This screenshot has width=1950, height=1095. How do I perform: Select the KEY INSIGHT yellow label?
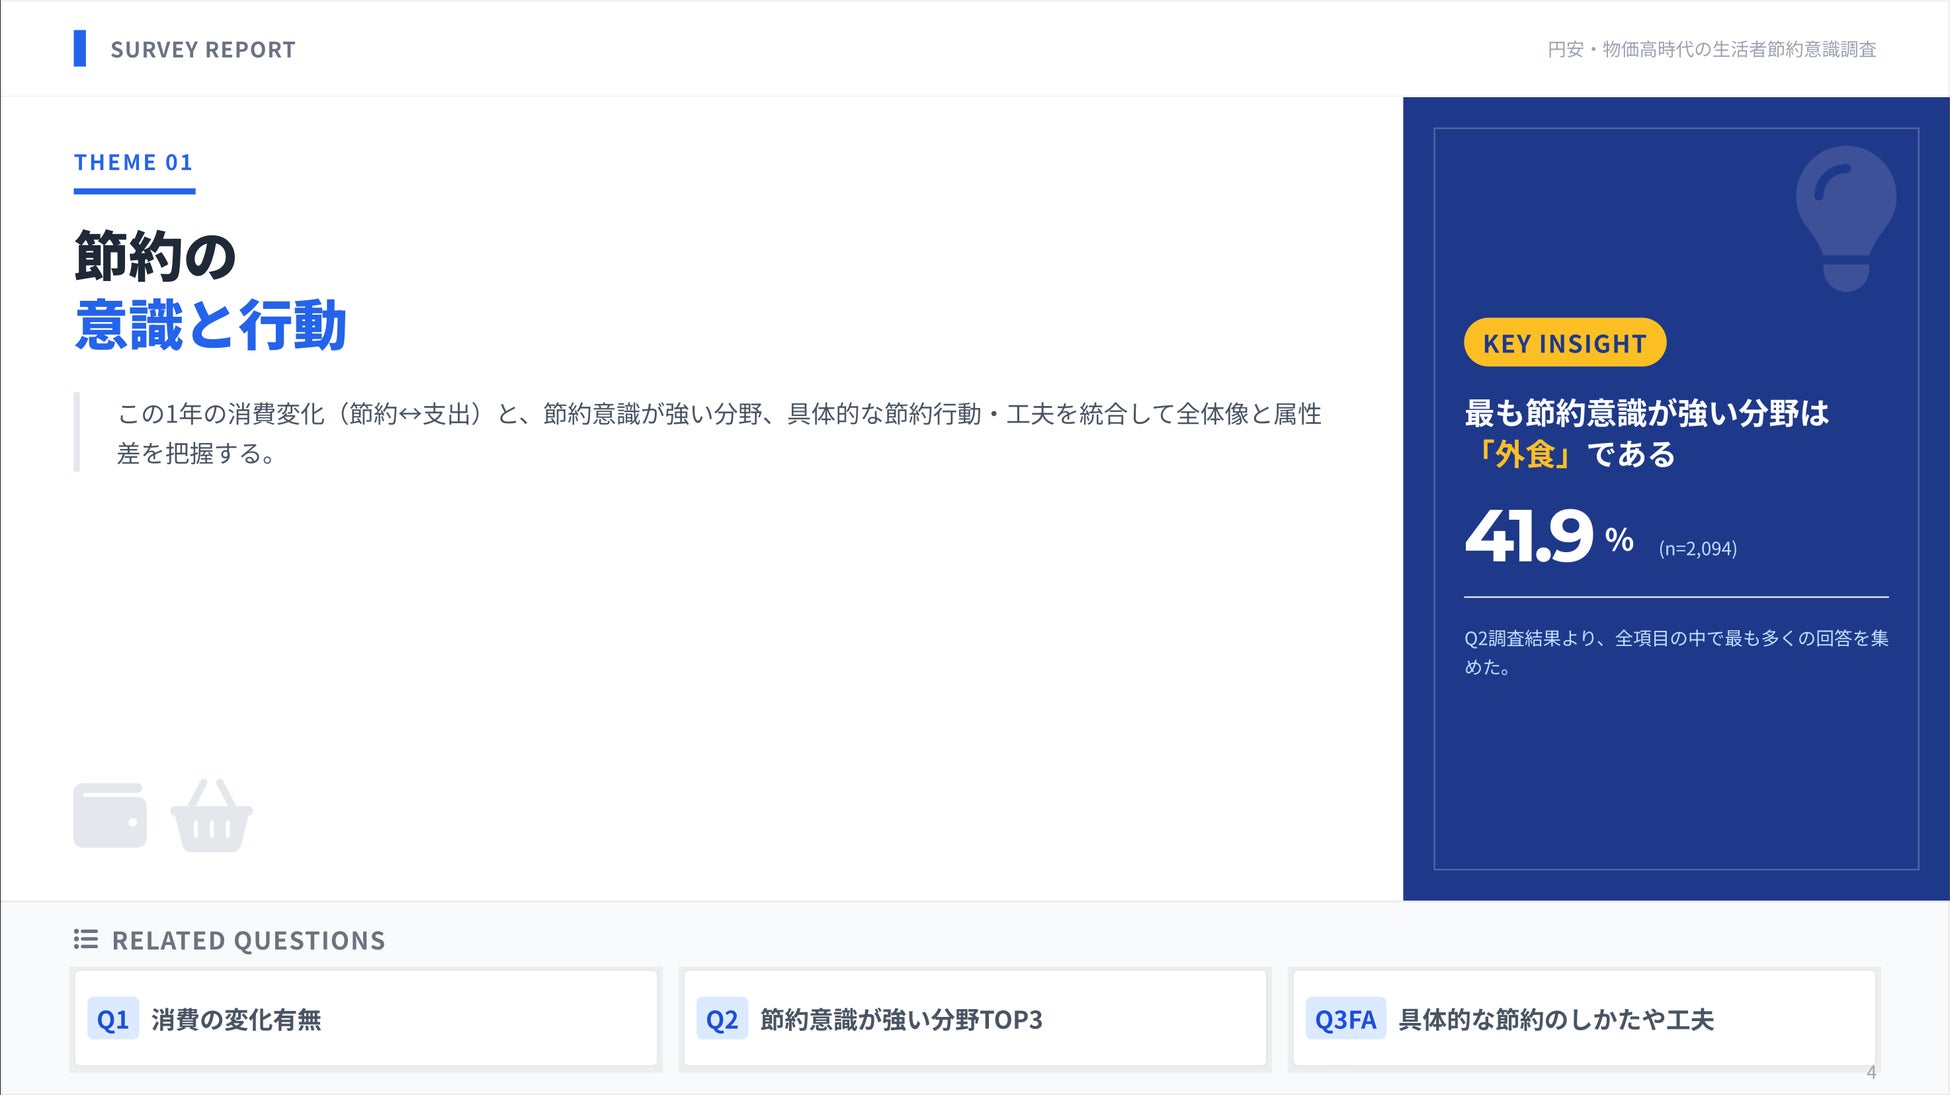[x=1564, y=343]
